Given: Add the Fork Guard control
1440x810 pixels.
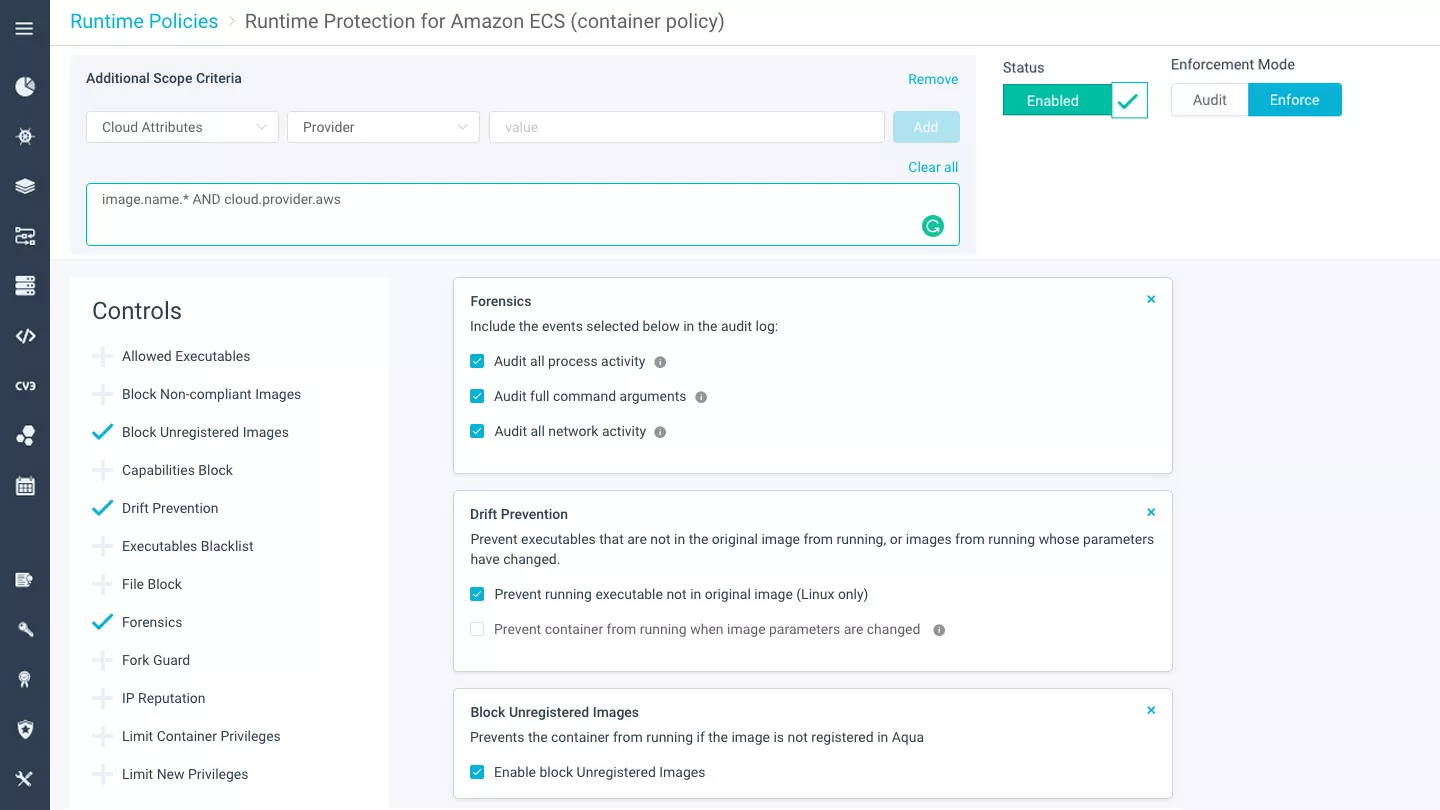Looking at the screenshot, I should coord(102,660).
